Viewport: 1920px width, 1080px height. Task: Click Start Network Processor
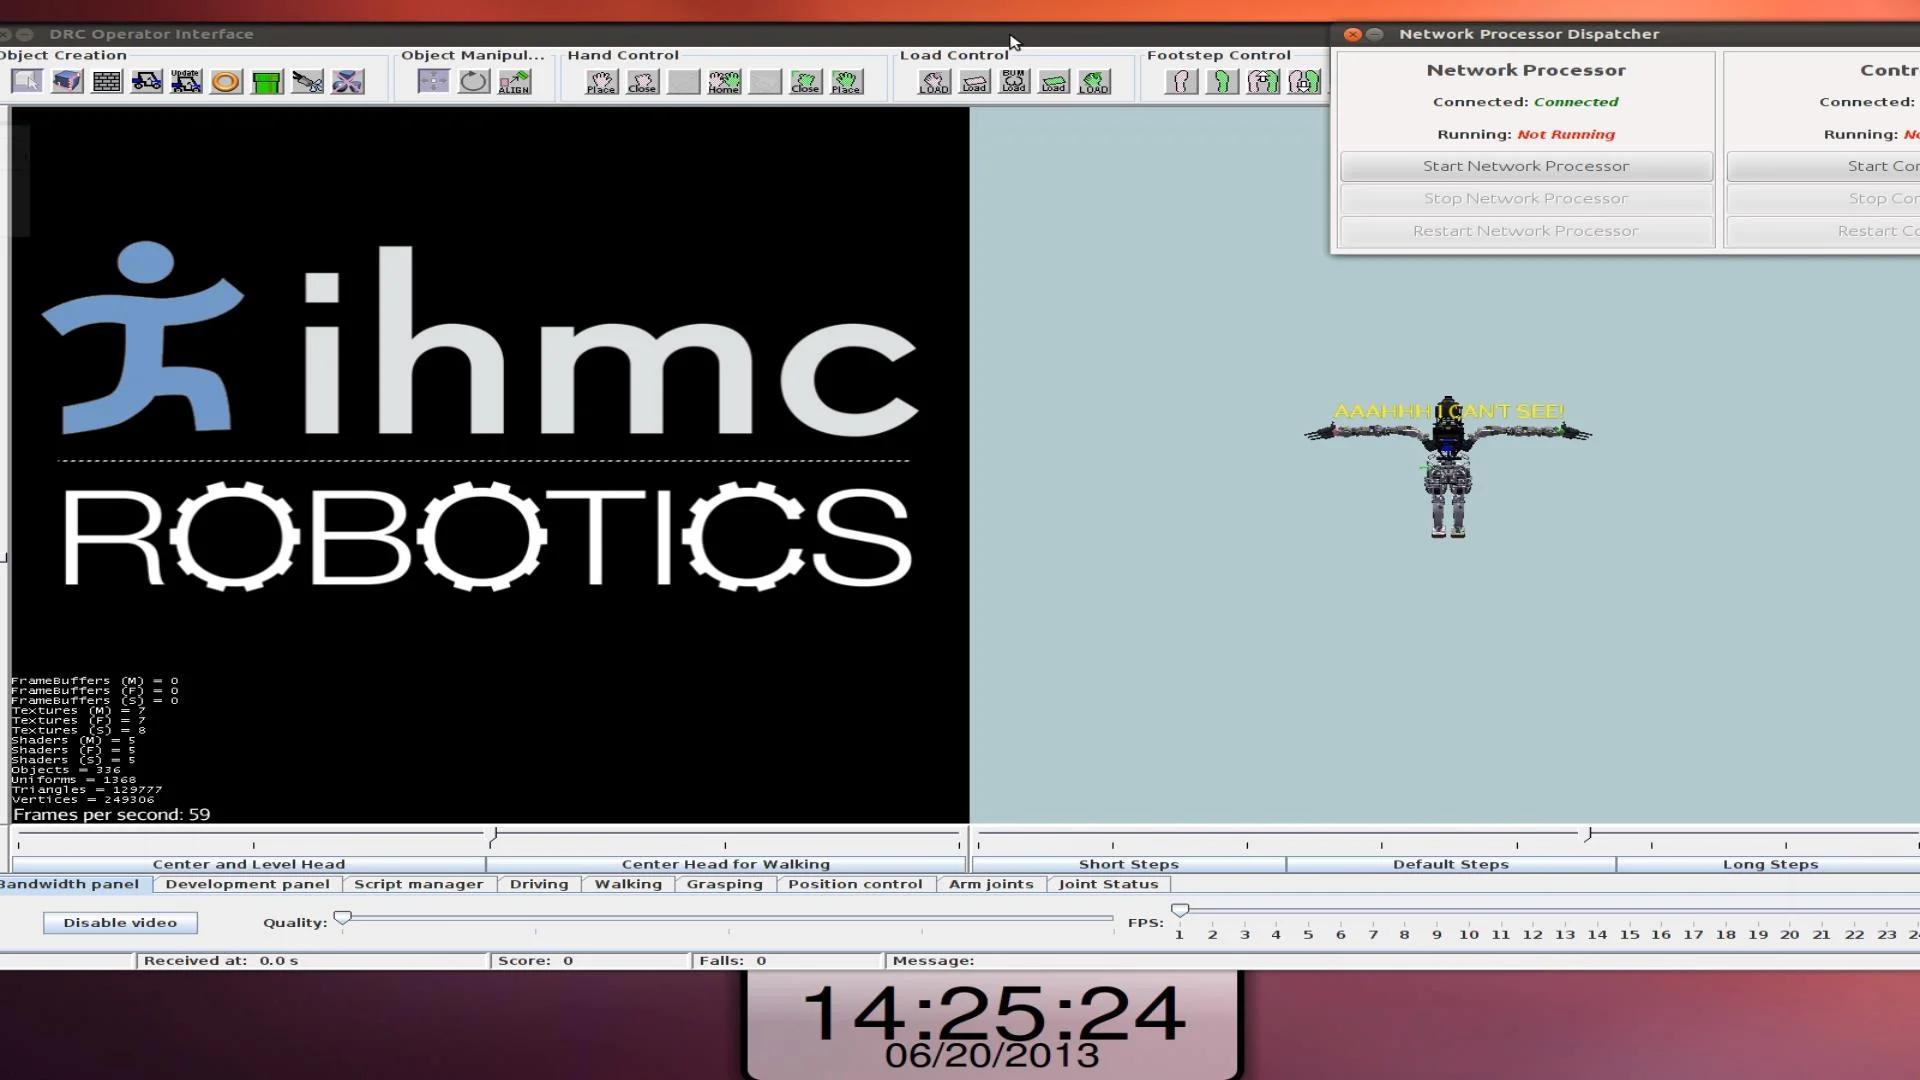1525,166
